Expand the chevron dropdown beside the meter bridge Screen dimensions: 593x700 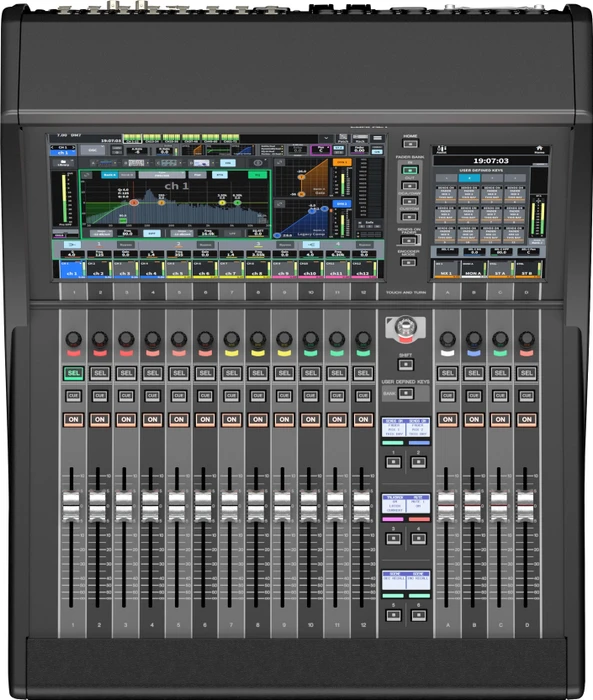(326, 138)
